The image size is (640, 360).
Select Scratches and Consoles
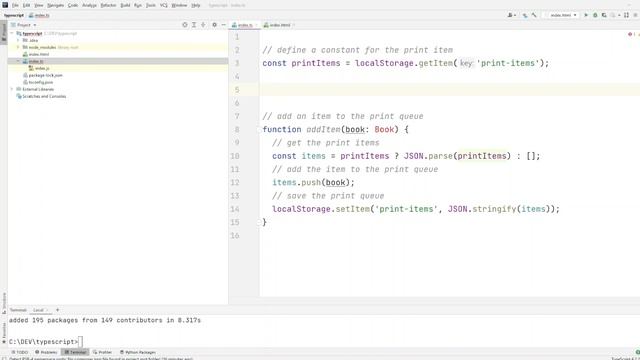pos(44,96)
